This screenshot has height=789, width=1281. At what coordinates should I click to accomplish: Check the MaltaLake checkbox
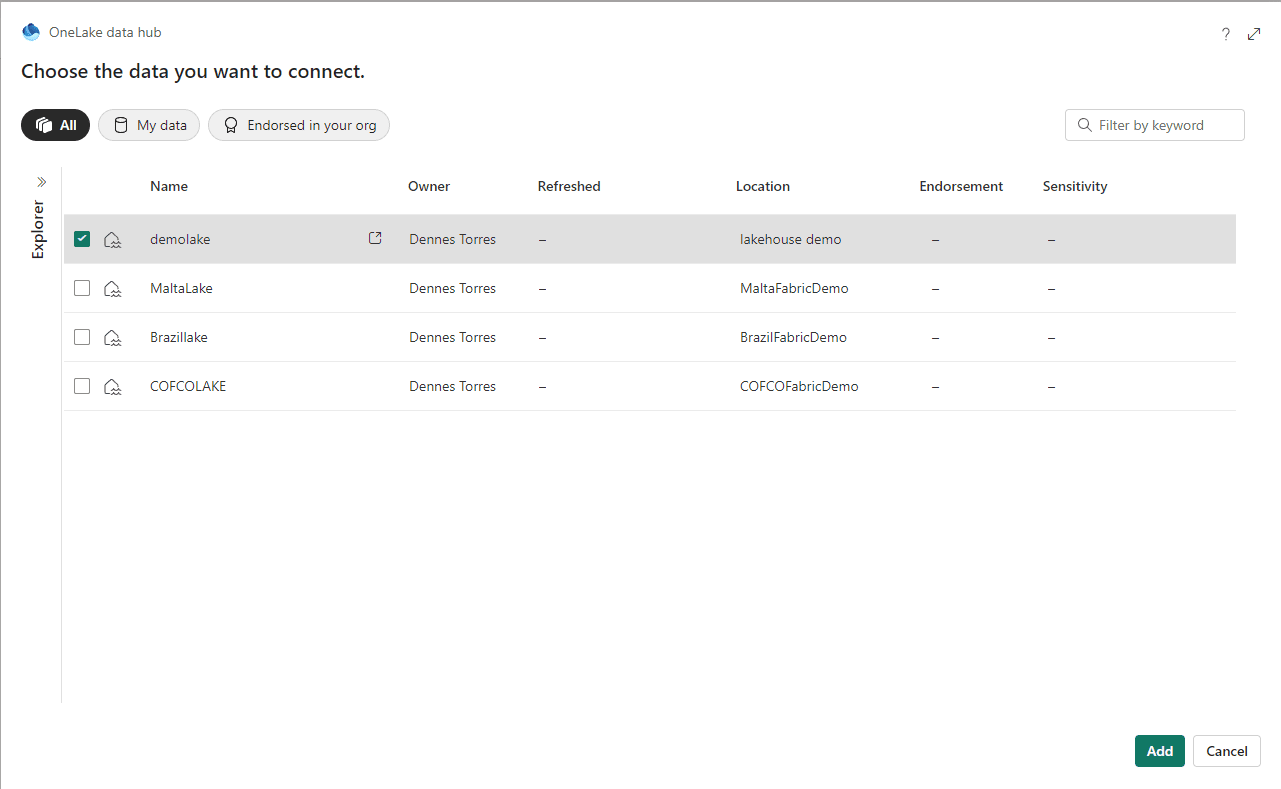pyautogui.click(x=82, y=288)
